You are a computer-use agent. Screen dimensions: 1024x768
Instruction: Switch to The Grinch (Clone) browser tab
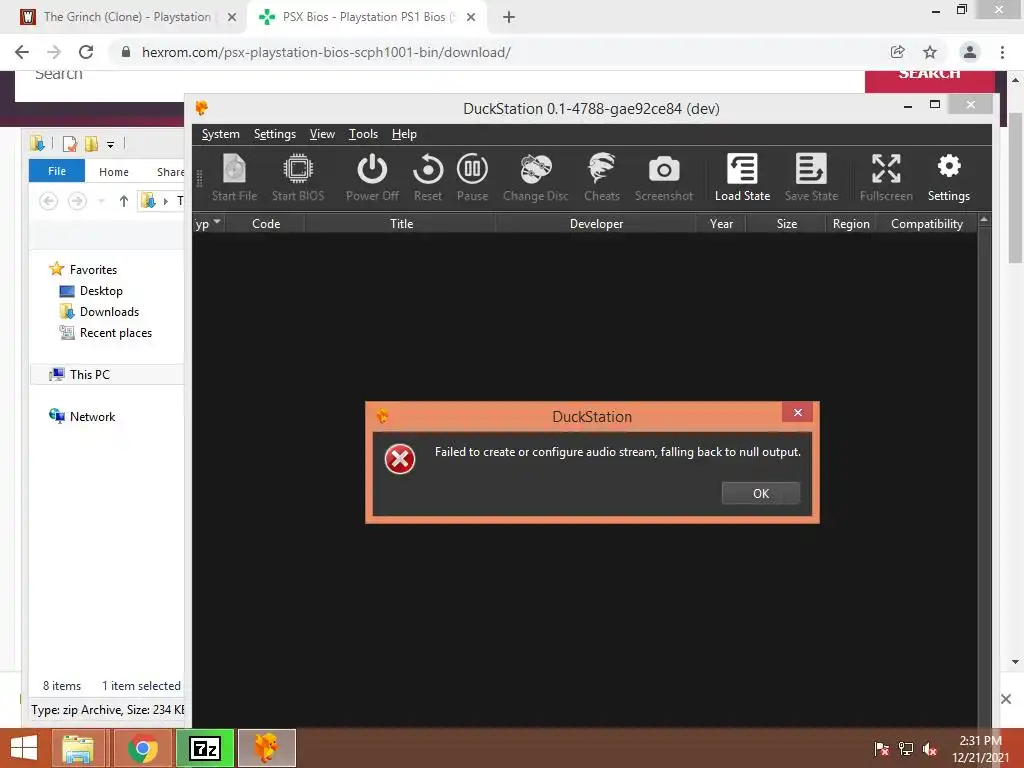127,17
